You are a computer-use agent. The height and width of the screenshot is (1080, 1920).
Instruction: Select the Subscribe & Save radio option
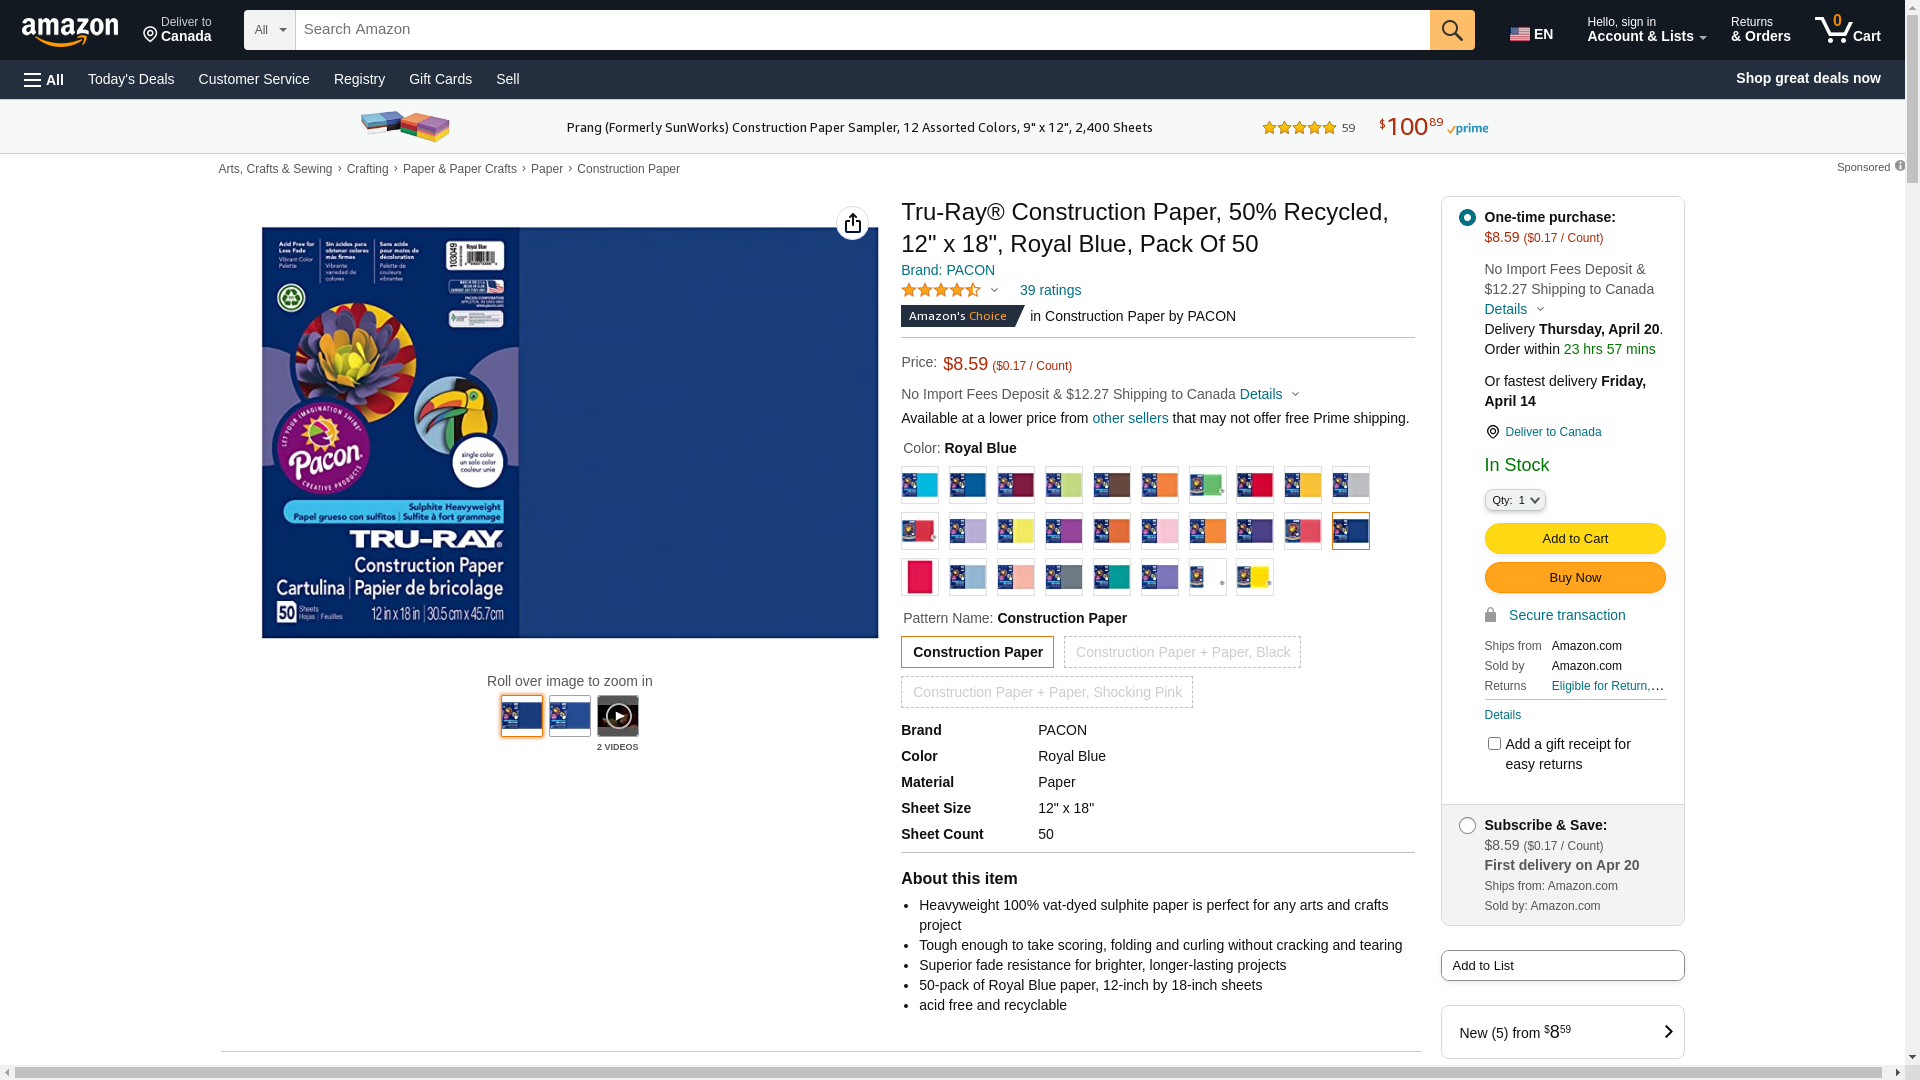coord(1467,826)
